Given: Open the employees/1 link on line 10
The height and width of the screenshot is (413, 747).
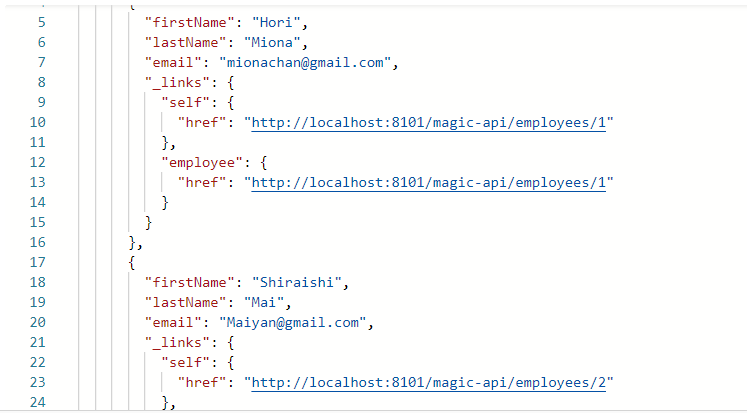Looking at the screenshot, I should point(428,123).
